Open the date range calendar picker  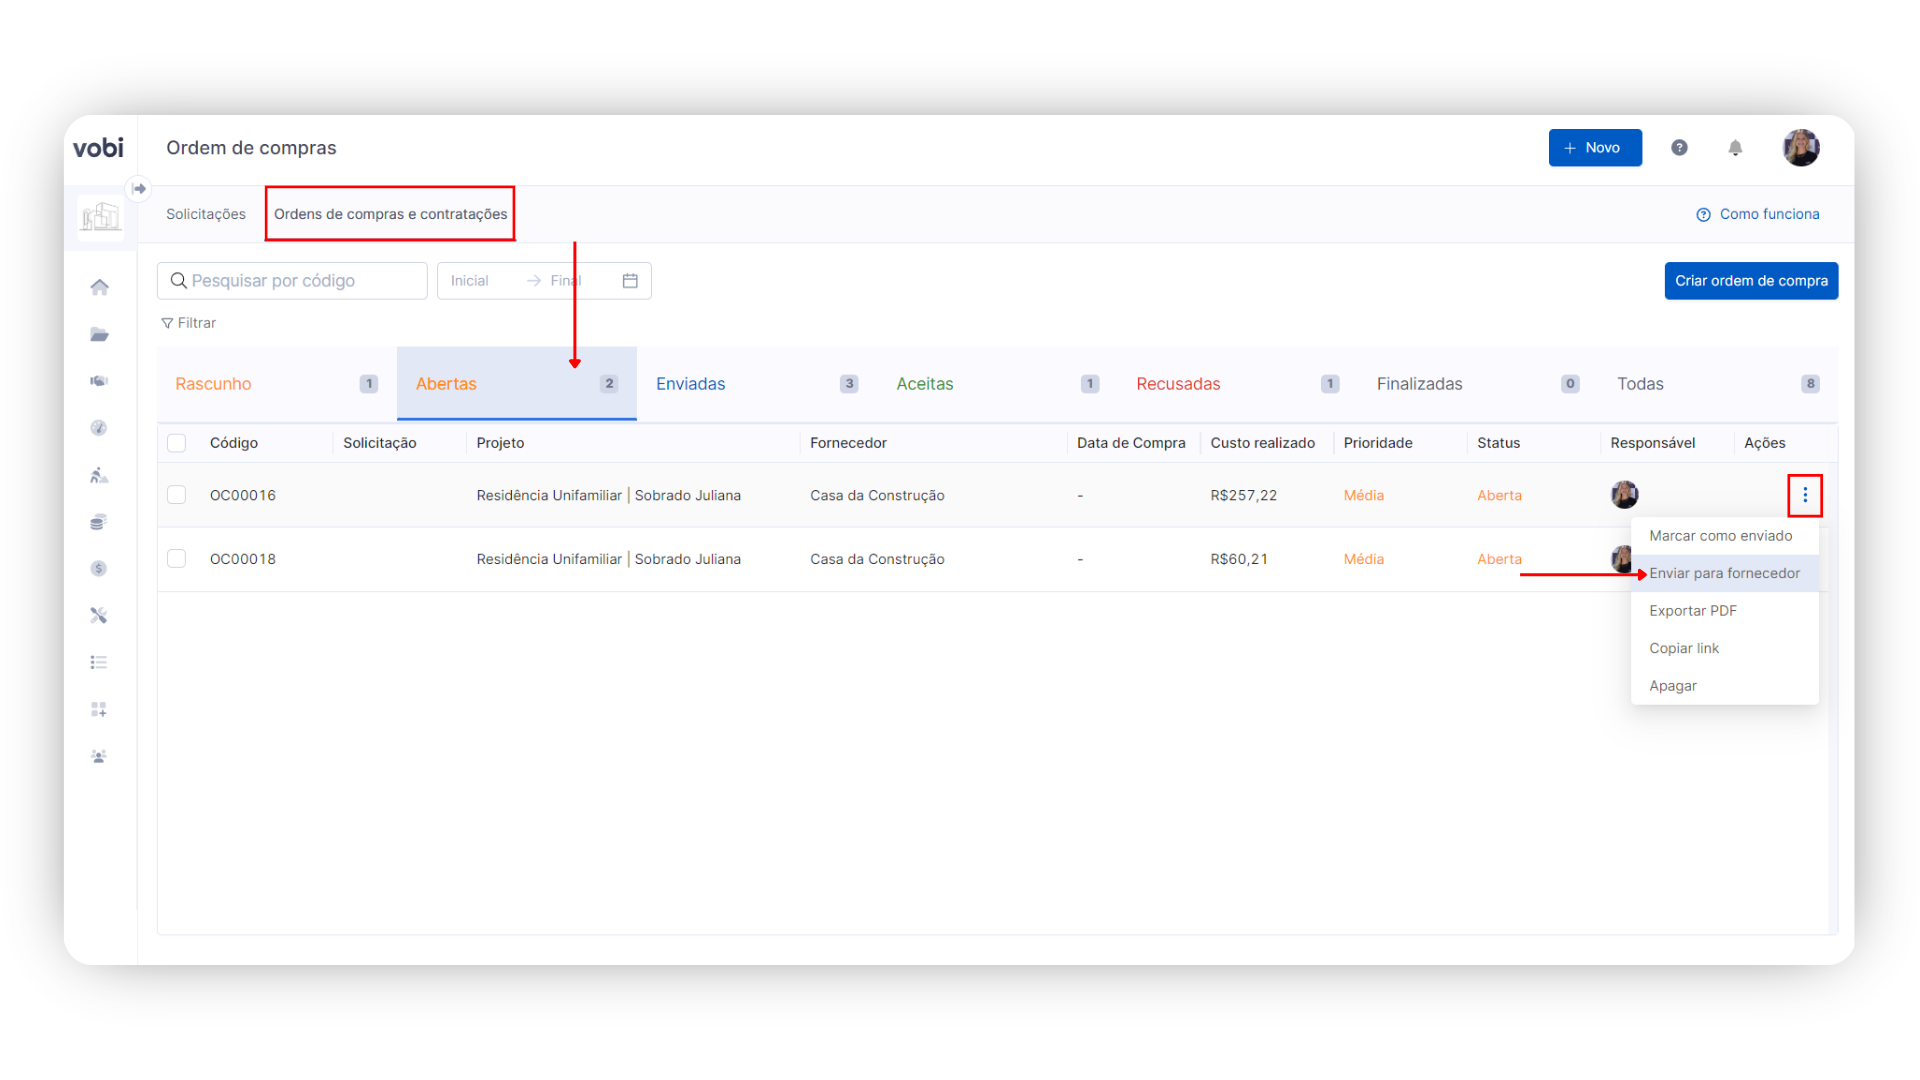(x=630, y=281)
